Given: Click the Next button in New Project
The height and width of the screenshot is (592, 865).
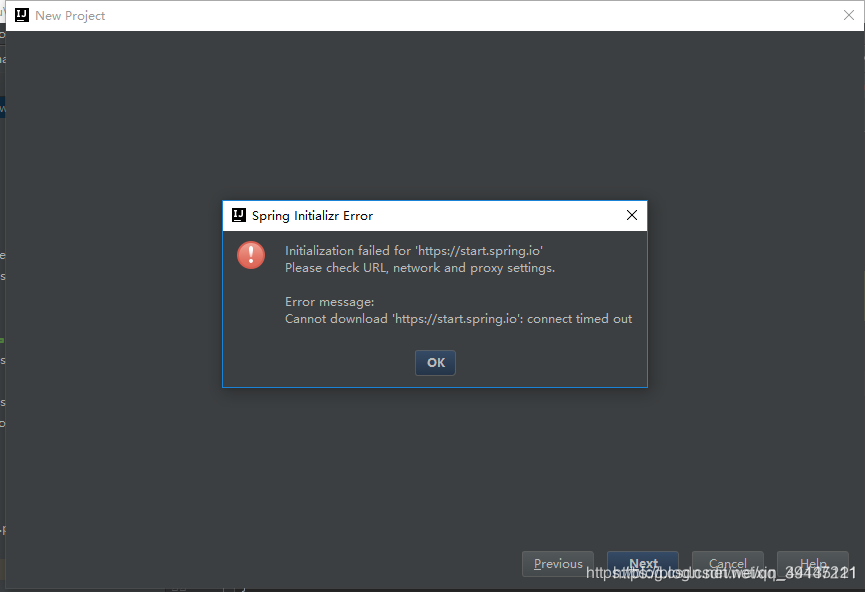Looking at the screenshot, I should tap(643, 564).
